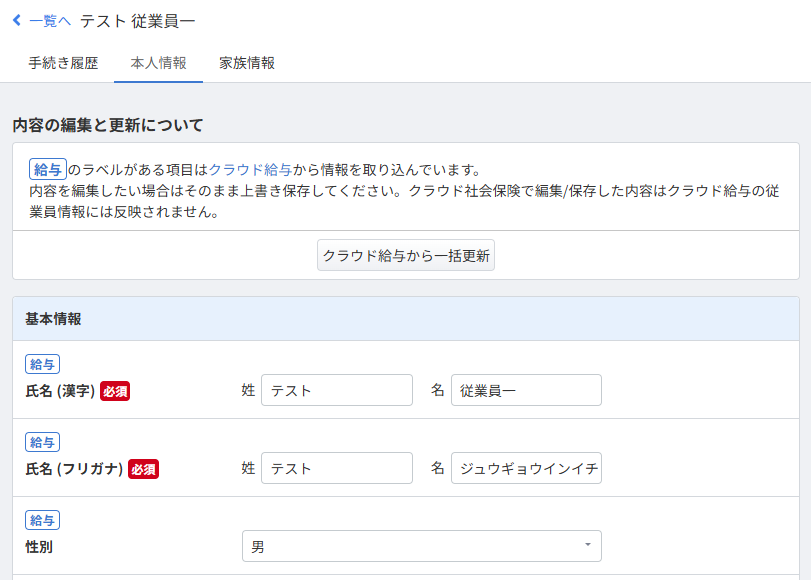Image resolution: width=811 pixels, height=580 pixels.
Task: Switch to the 家族情報 tab
Action: 247,63
